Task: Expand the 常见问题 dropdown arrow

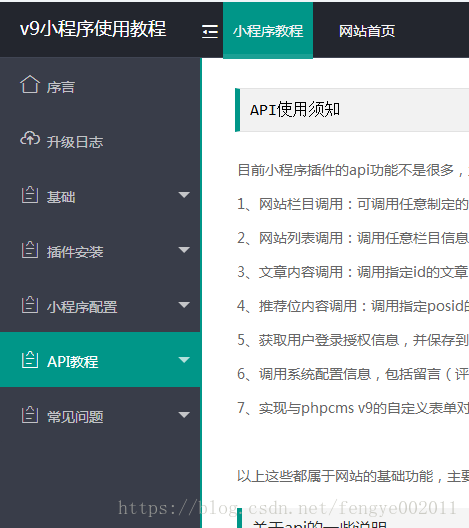Action: pos(184,415)
